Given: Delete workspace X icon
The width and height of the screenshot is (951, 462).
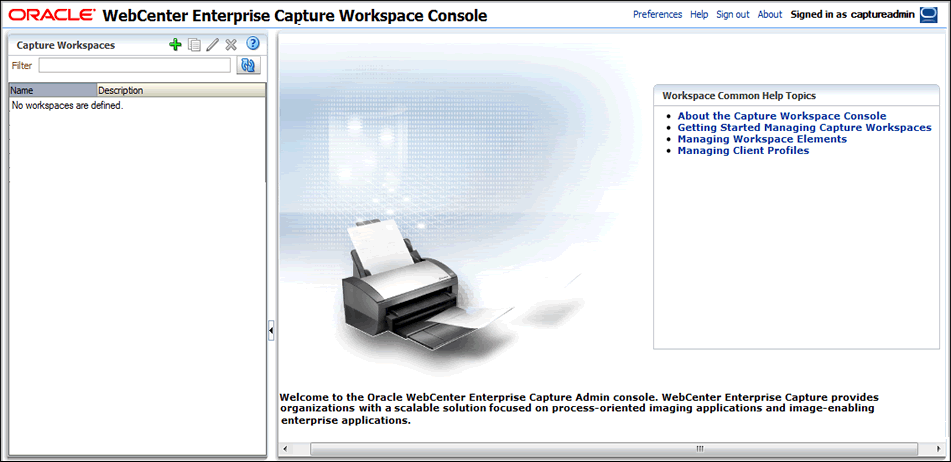Looking at the screenshot, I should pyautogui.click(x=230, y=45).
